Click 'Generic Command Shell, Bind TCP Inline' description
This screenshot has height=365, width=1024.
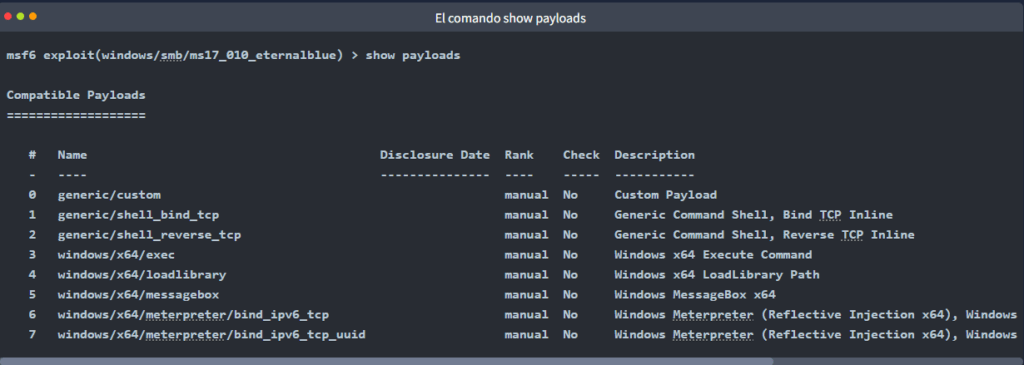pos(754,215)
